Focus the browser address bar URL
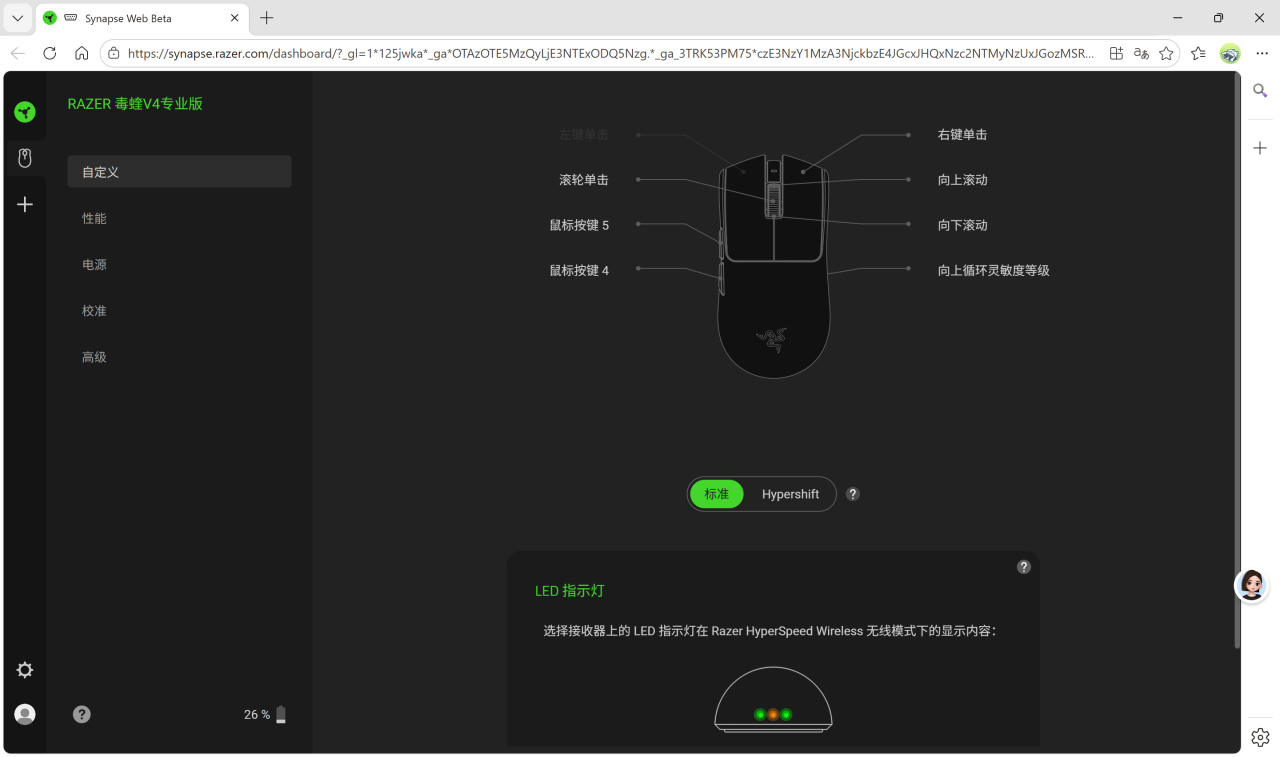 [610, 53]
